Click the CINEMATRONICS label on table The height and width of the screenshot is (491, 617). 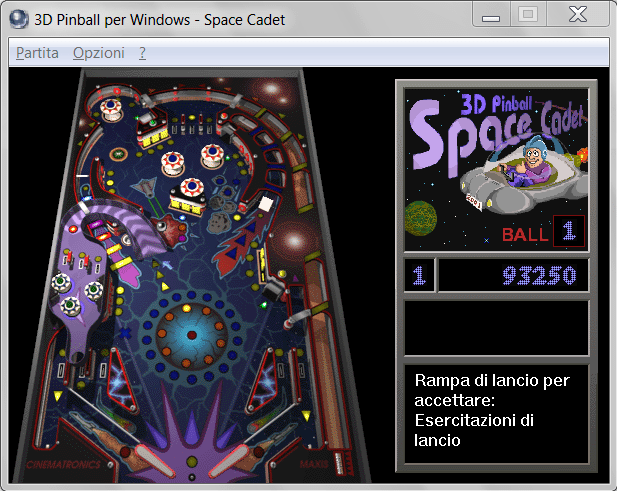63,465
